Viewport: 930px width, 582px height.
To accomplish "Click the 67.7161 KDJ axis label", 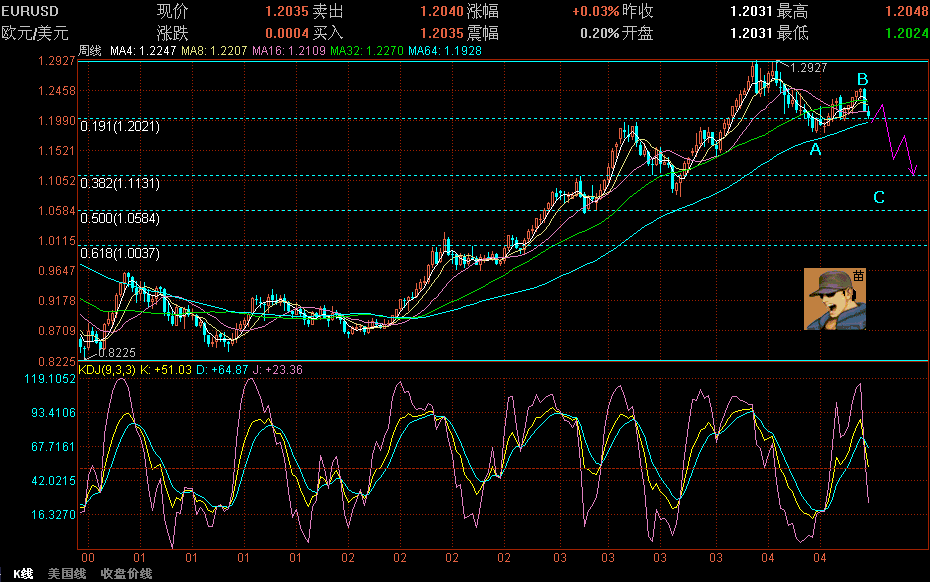I will [x=53, y=446].
